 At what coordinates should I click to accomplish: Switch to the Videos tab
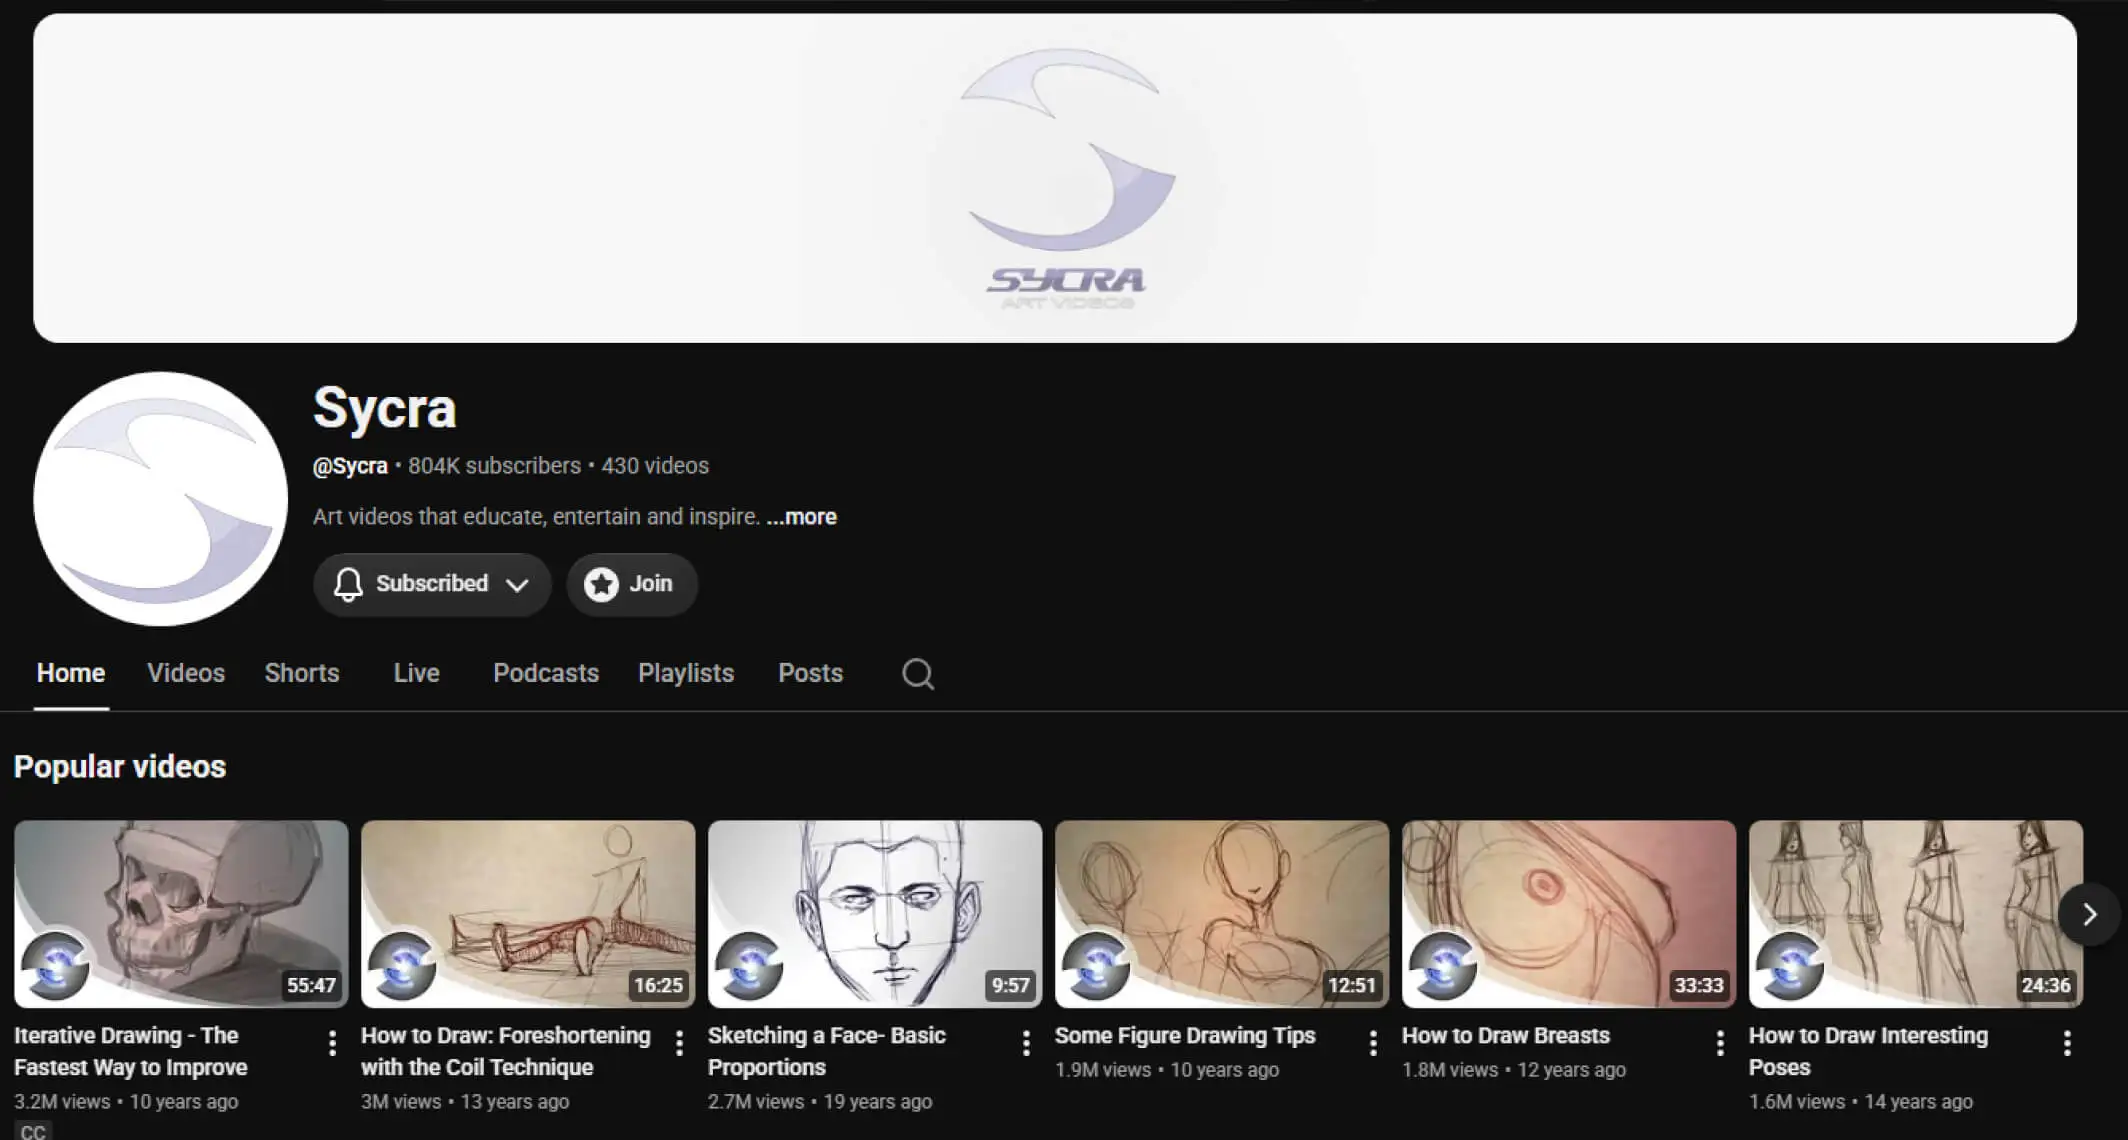[186, 673]
